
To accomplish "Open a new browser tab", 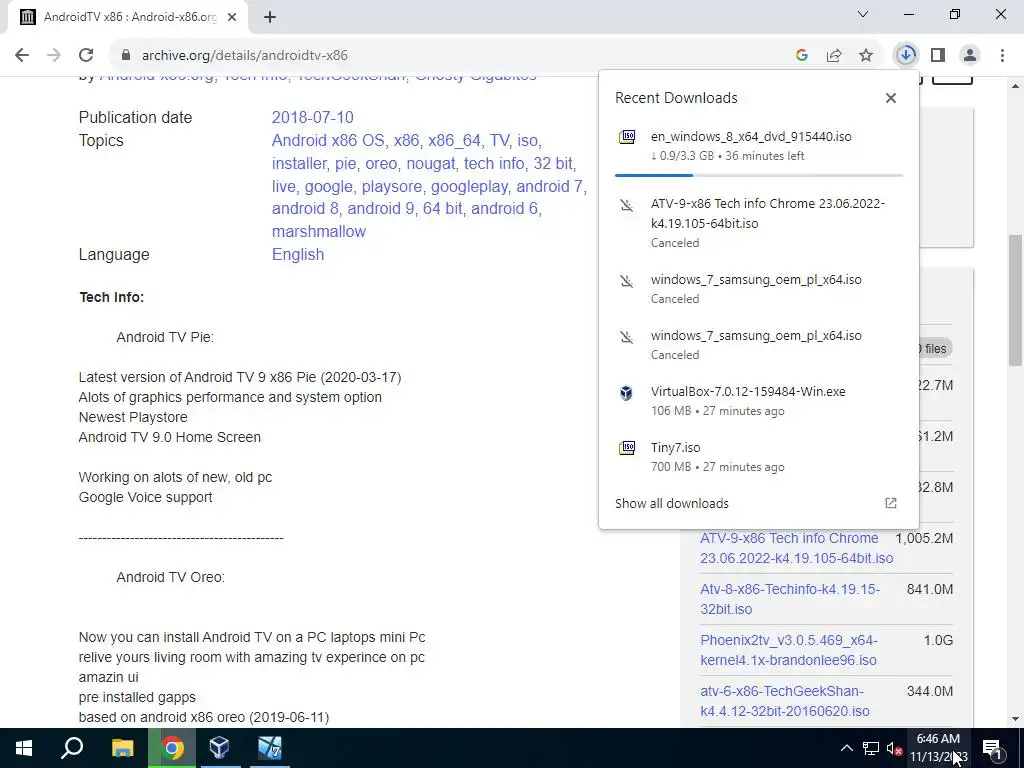I will [x=270, y=17].
